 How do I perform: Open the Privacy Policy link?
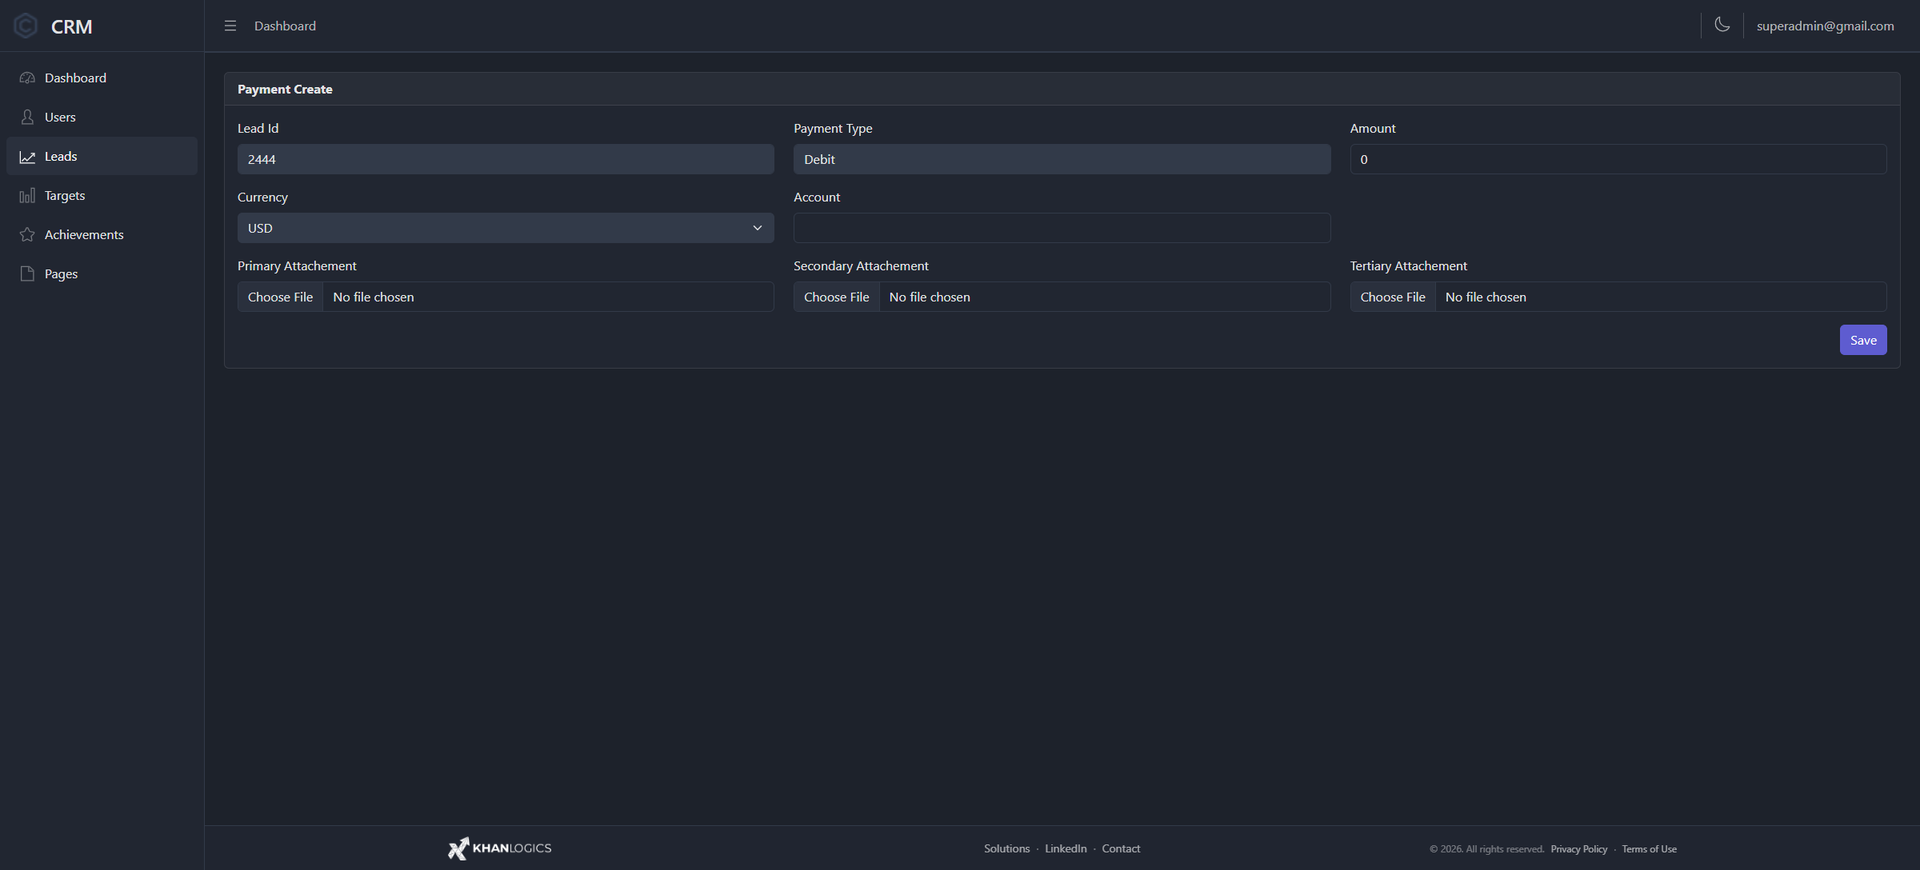pyautogui.click(x=1579, y=849)
